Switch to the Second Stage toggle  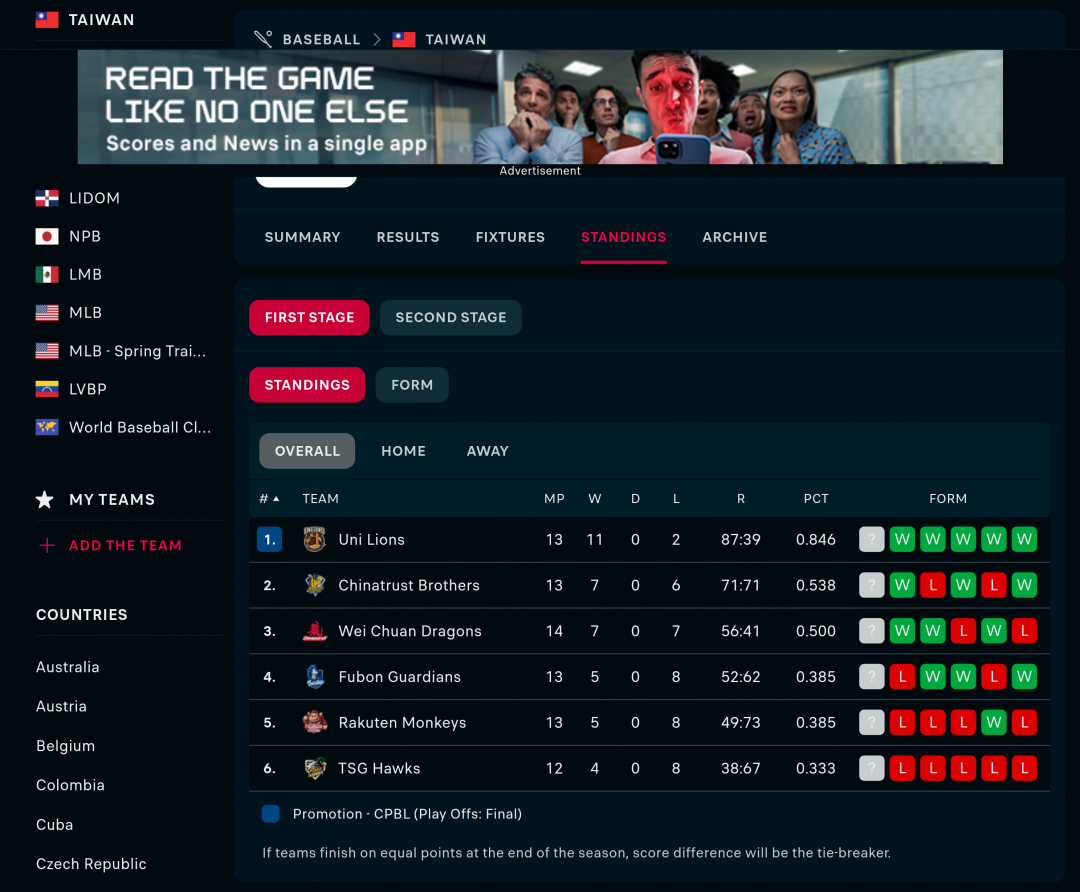(x=450, y=318)
